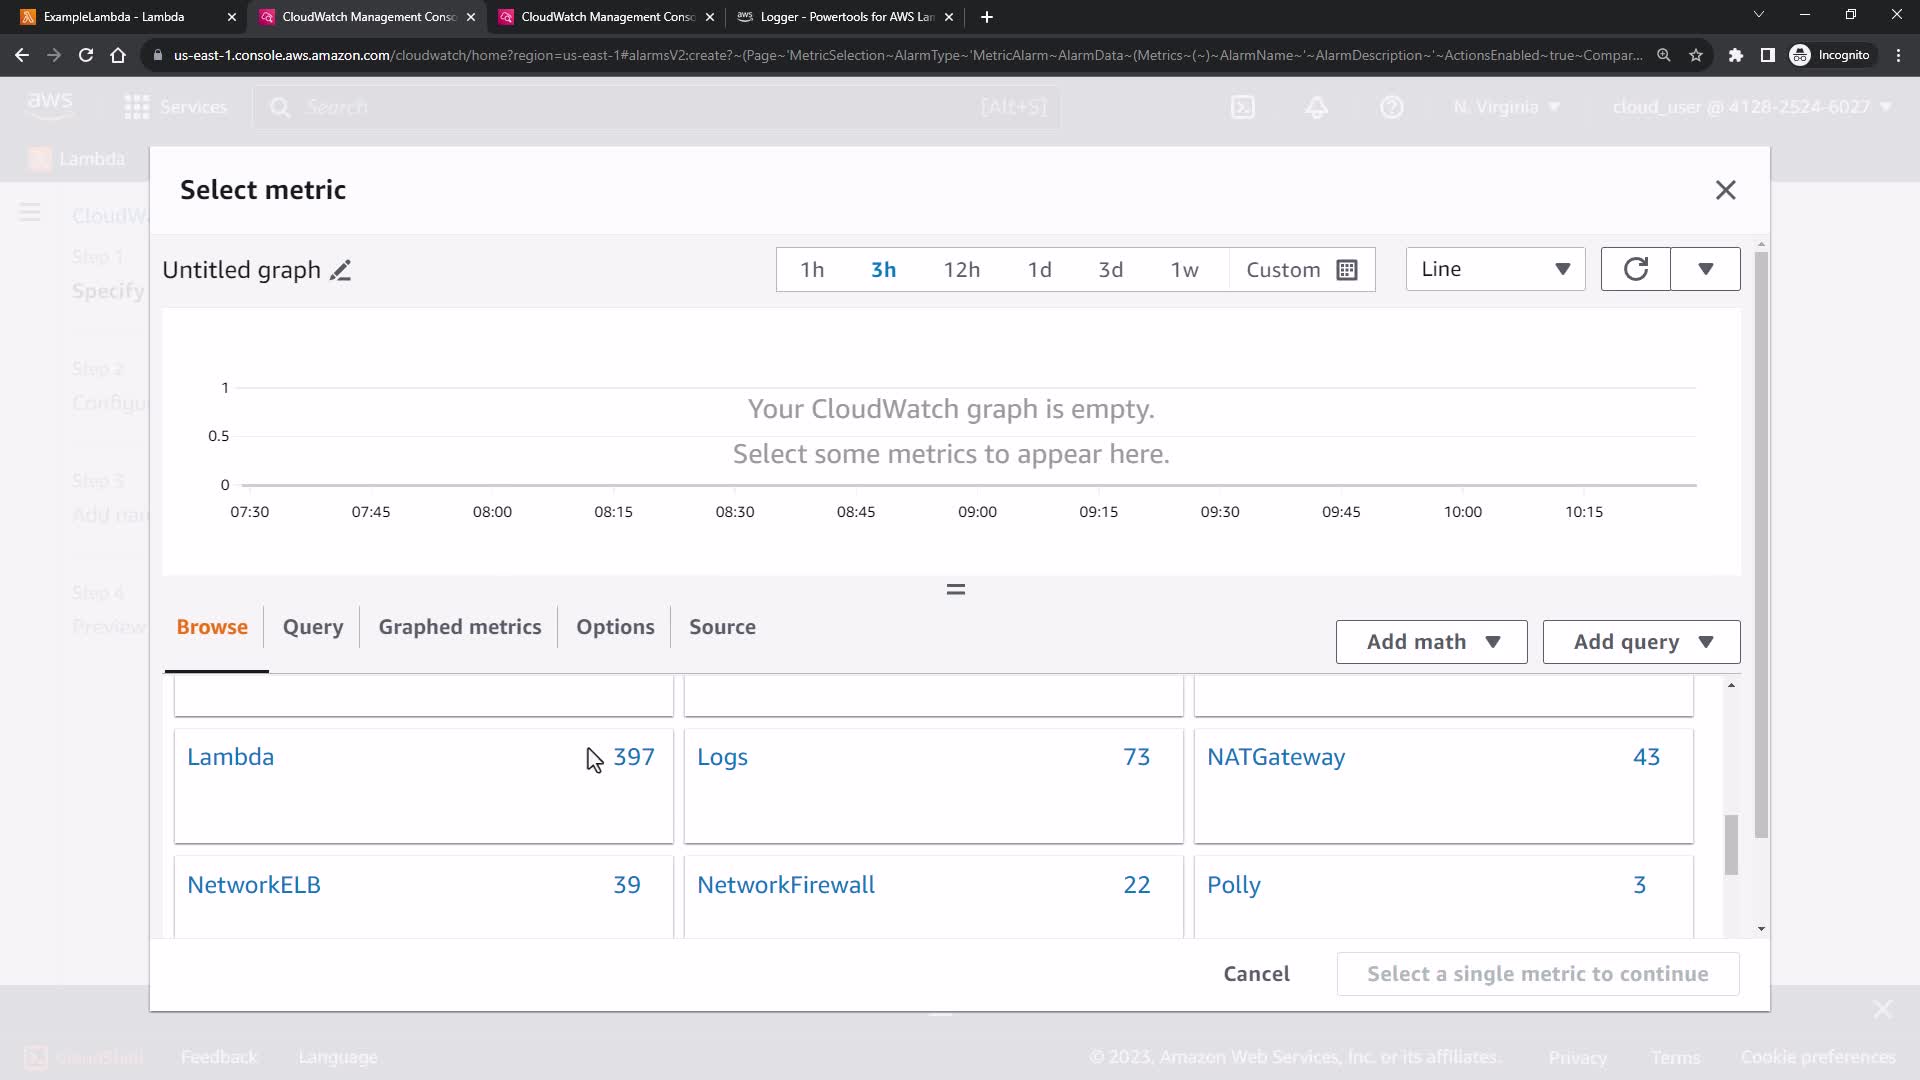This screenshot has height=1080, width=1920.
Task: Expand the refresh options dropdown arrow
Action: pyautogui.click(x=1705, y=269)
